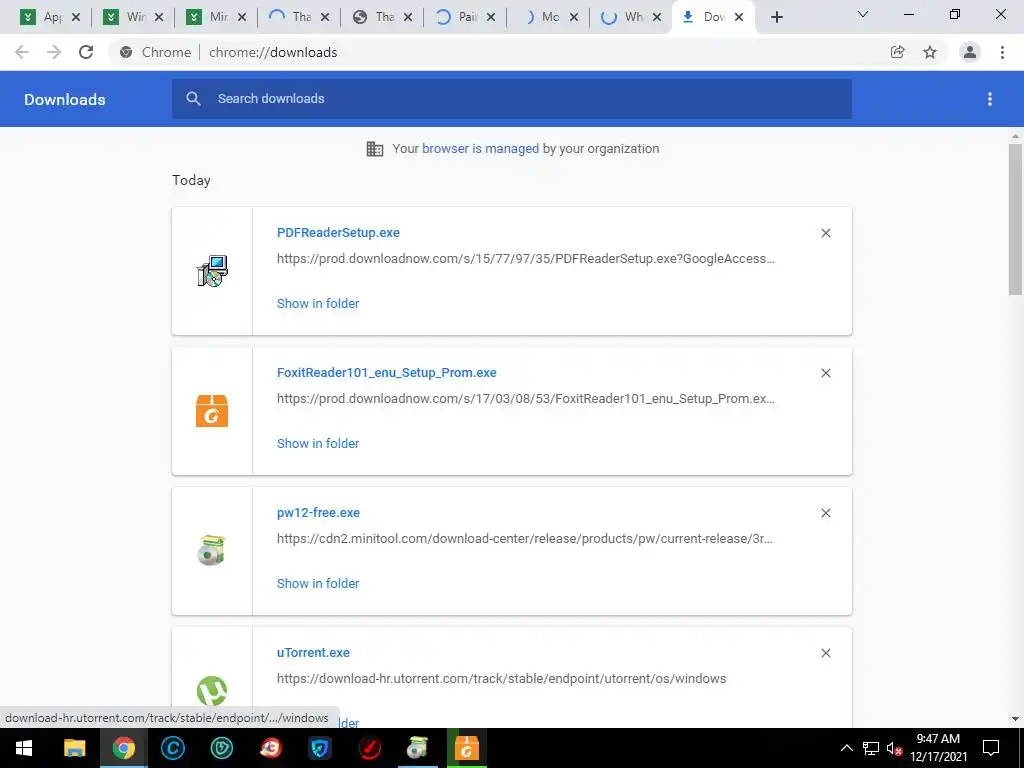Click the Chrome icon in the taskbar
Viewport: 1024px width, 768px height.
123,748
